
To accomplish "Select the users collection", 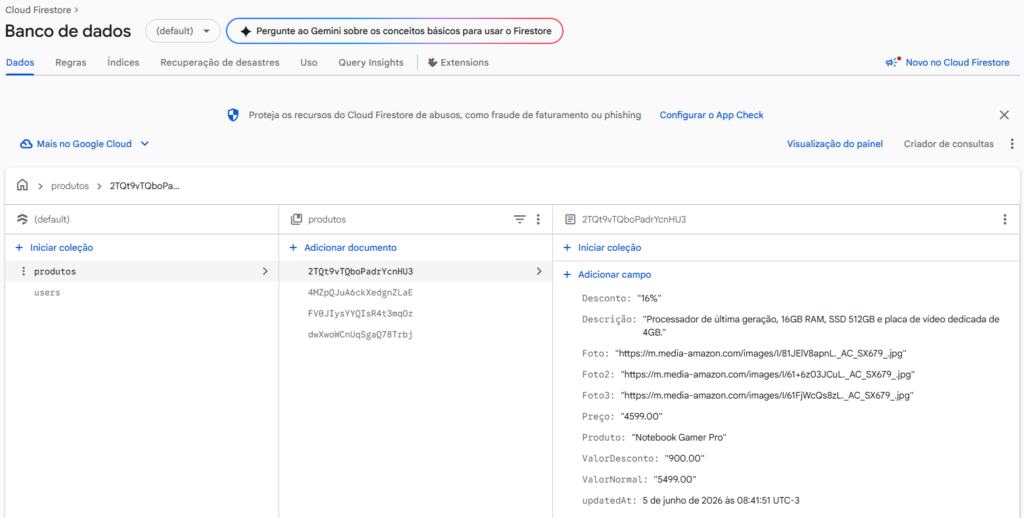I will (x=47, y=293).
